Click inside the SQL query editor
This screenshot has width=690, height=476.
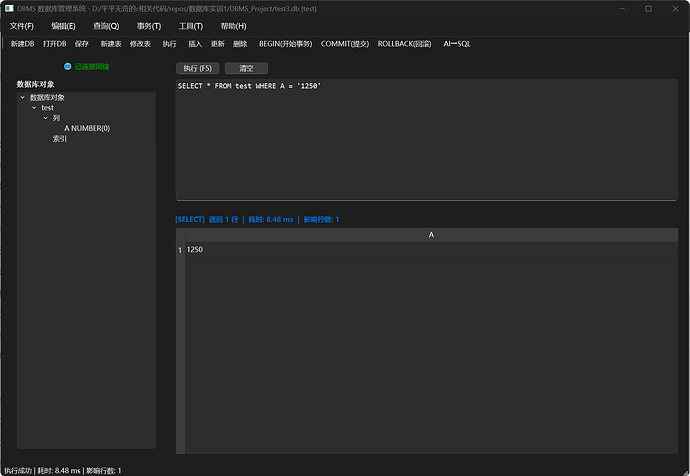pyautogui.click(x=426, y=140)
